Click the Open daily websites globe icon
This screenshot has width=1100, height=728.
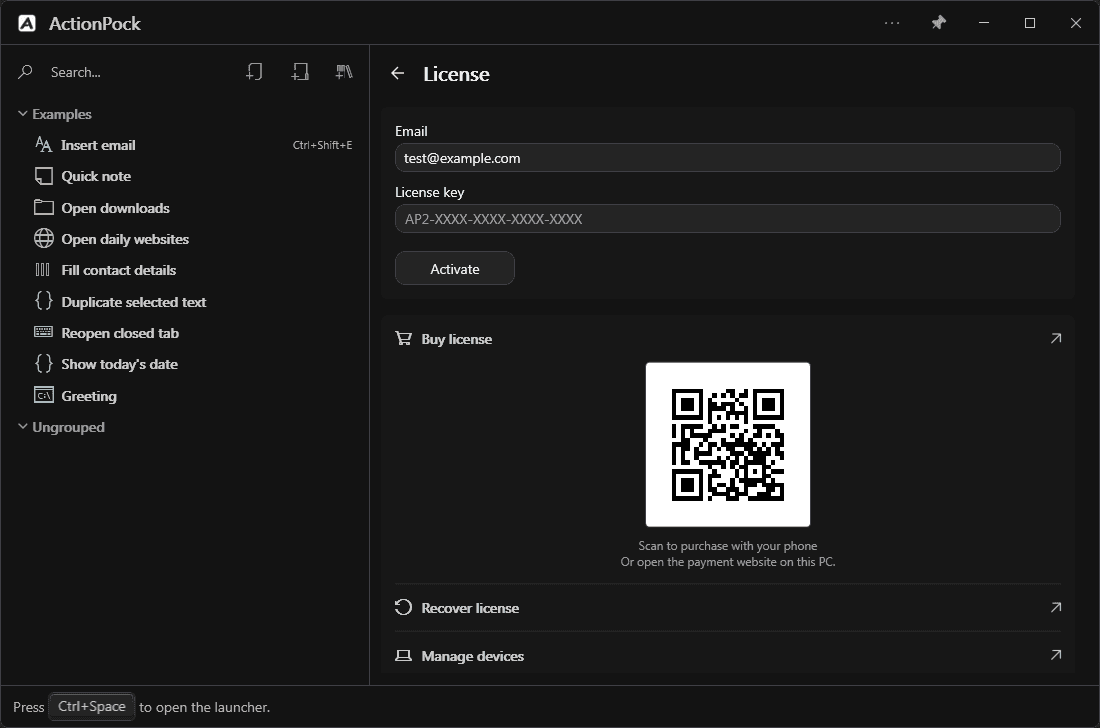(x=43, y=238)
